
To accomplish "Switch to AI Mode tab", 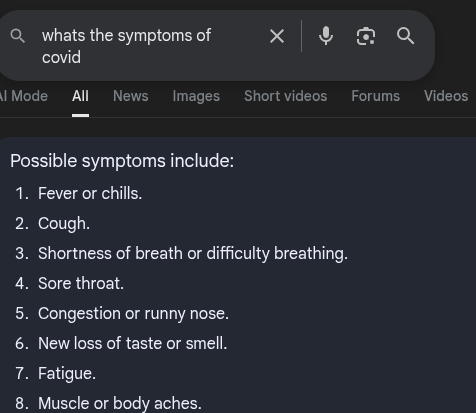I will click(24, 96).
